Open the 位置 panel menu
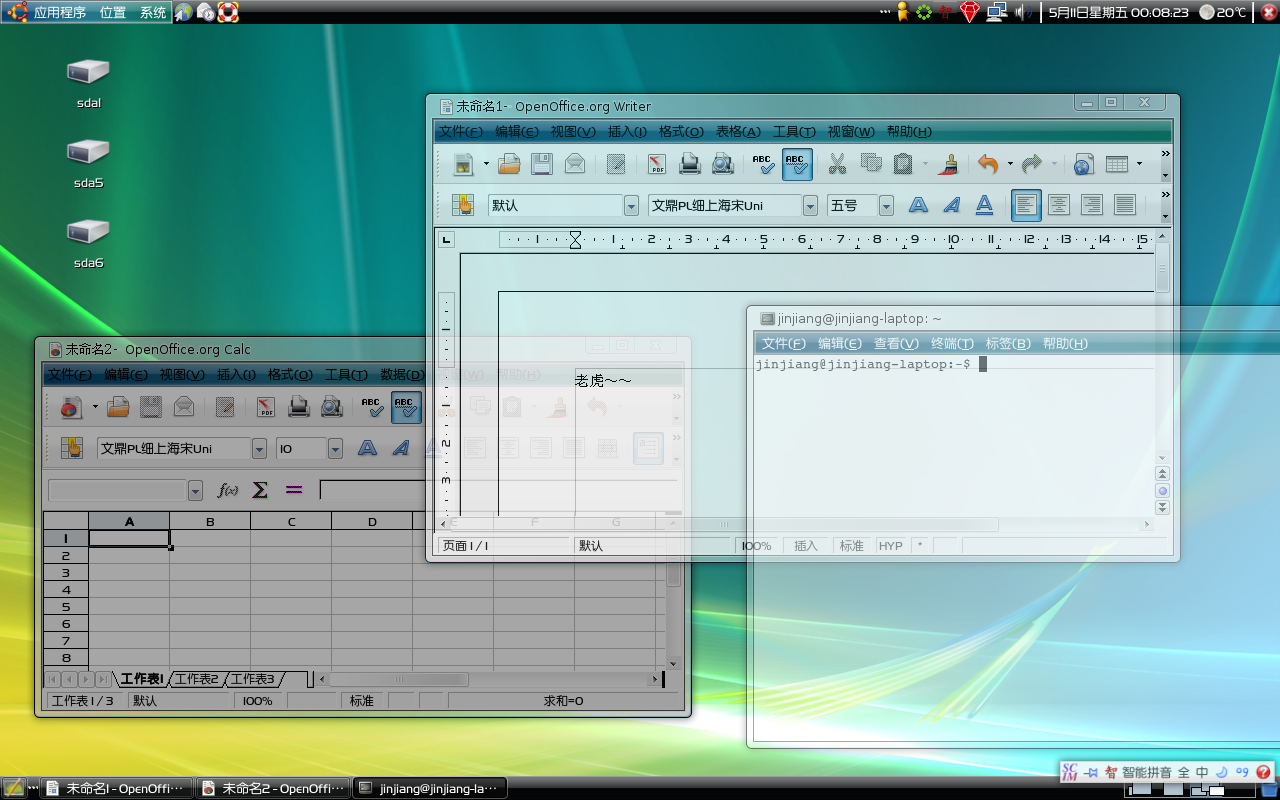This screenshot has width=1280, height=800. coord(113,12)
